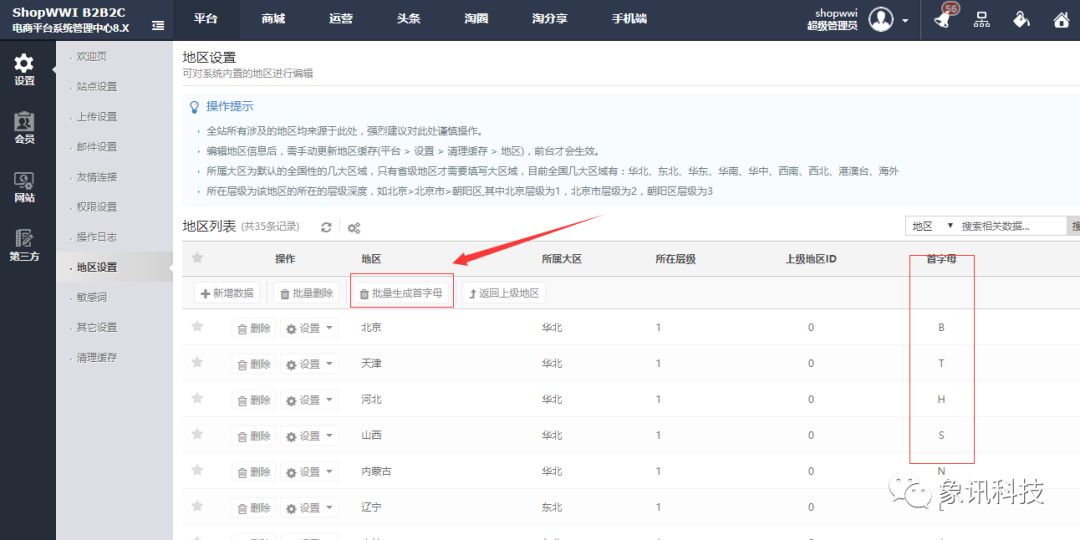
Task: Delete the 天津 region row
Action: click(x=253, y=364)
